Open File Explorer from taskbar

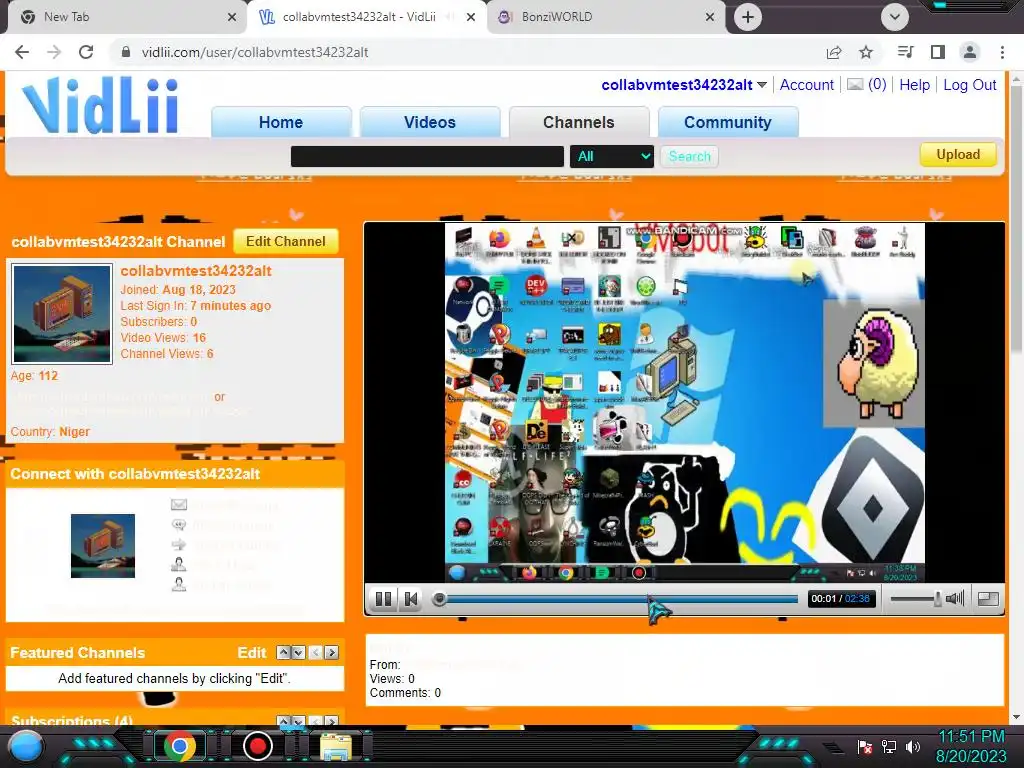pos(336,747)
